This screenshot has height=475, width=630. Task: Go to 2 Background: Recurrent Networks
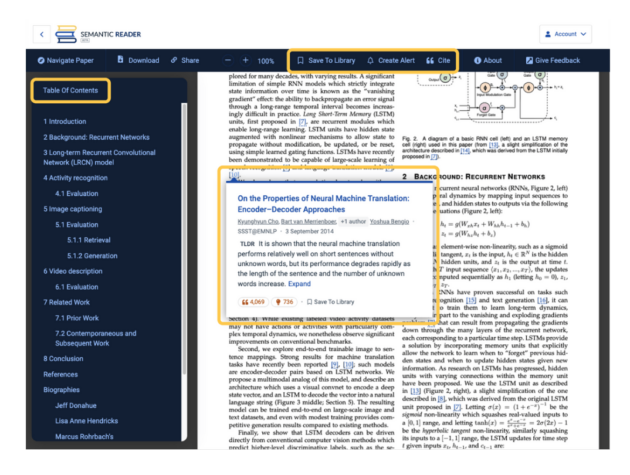96,137
